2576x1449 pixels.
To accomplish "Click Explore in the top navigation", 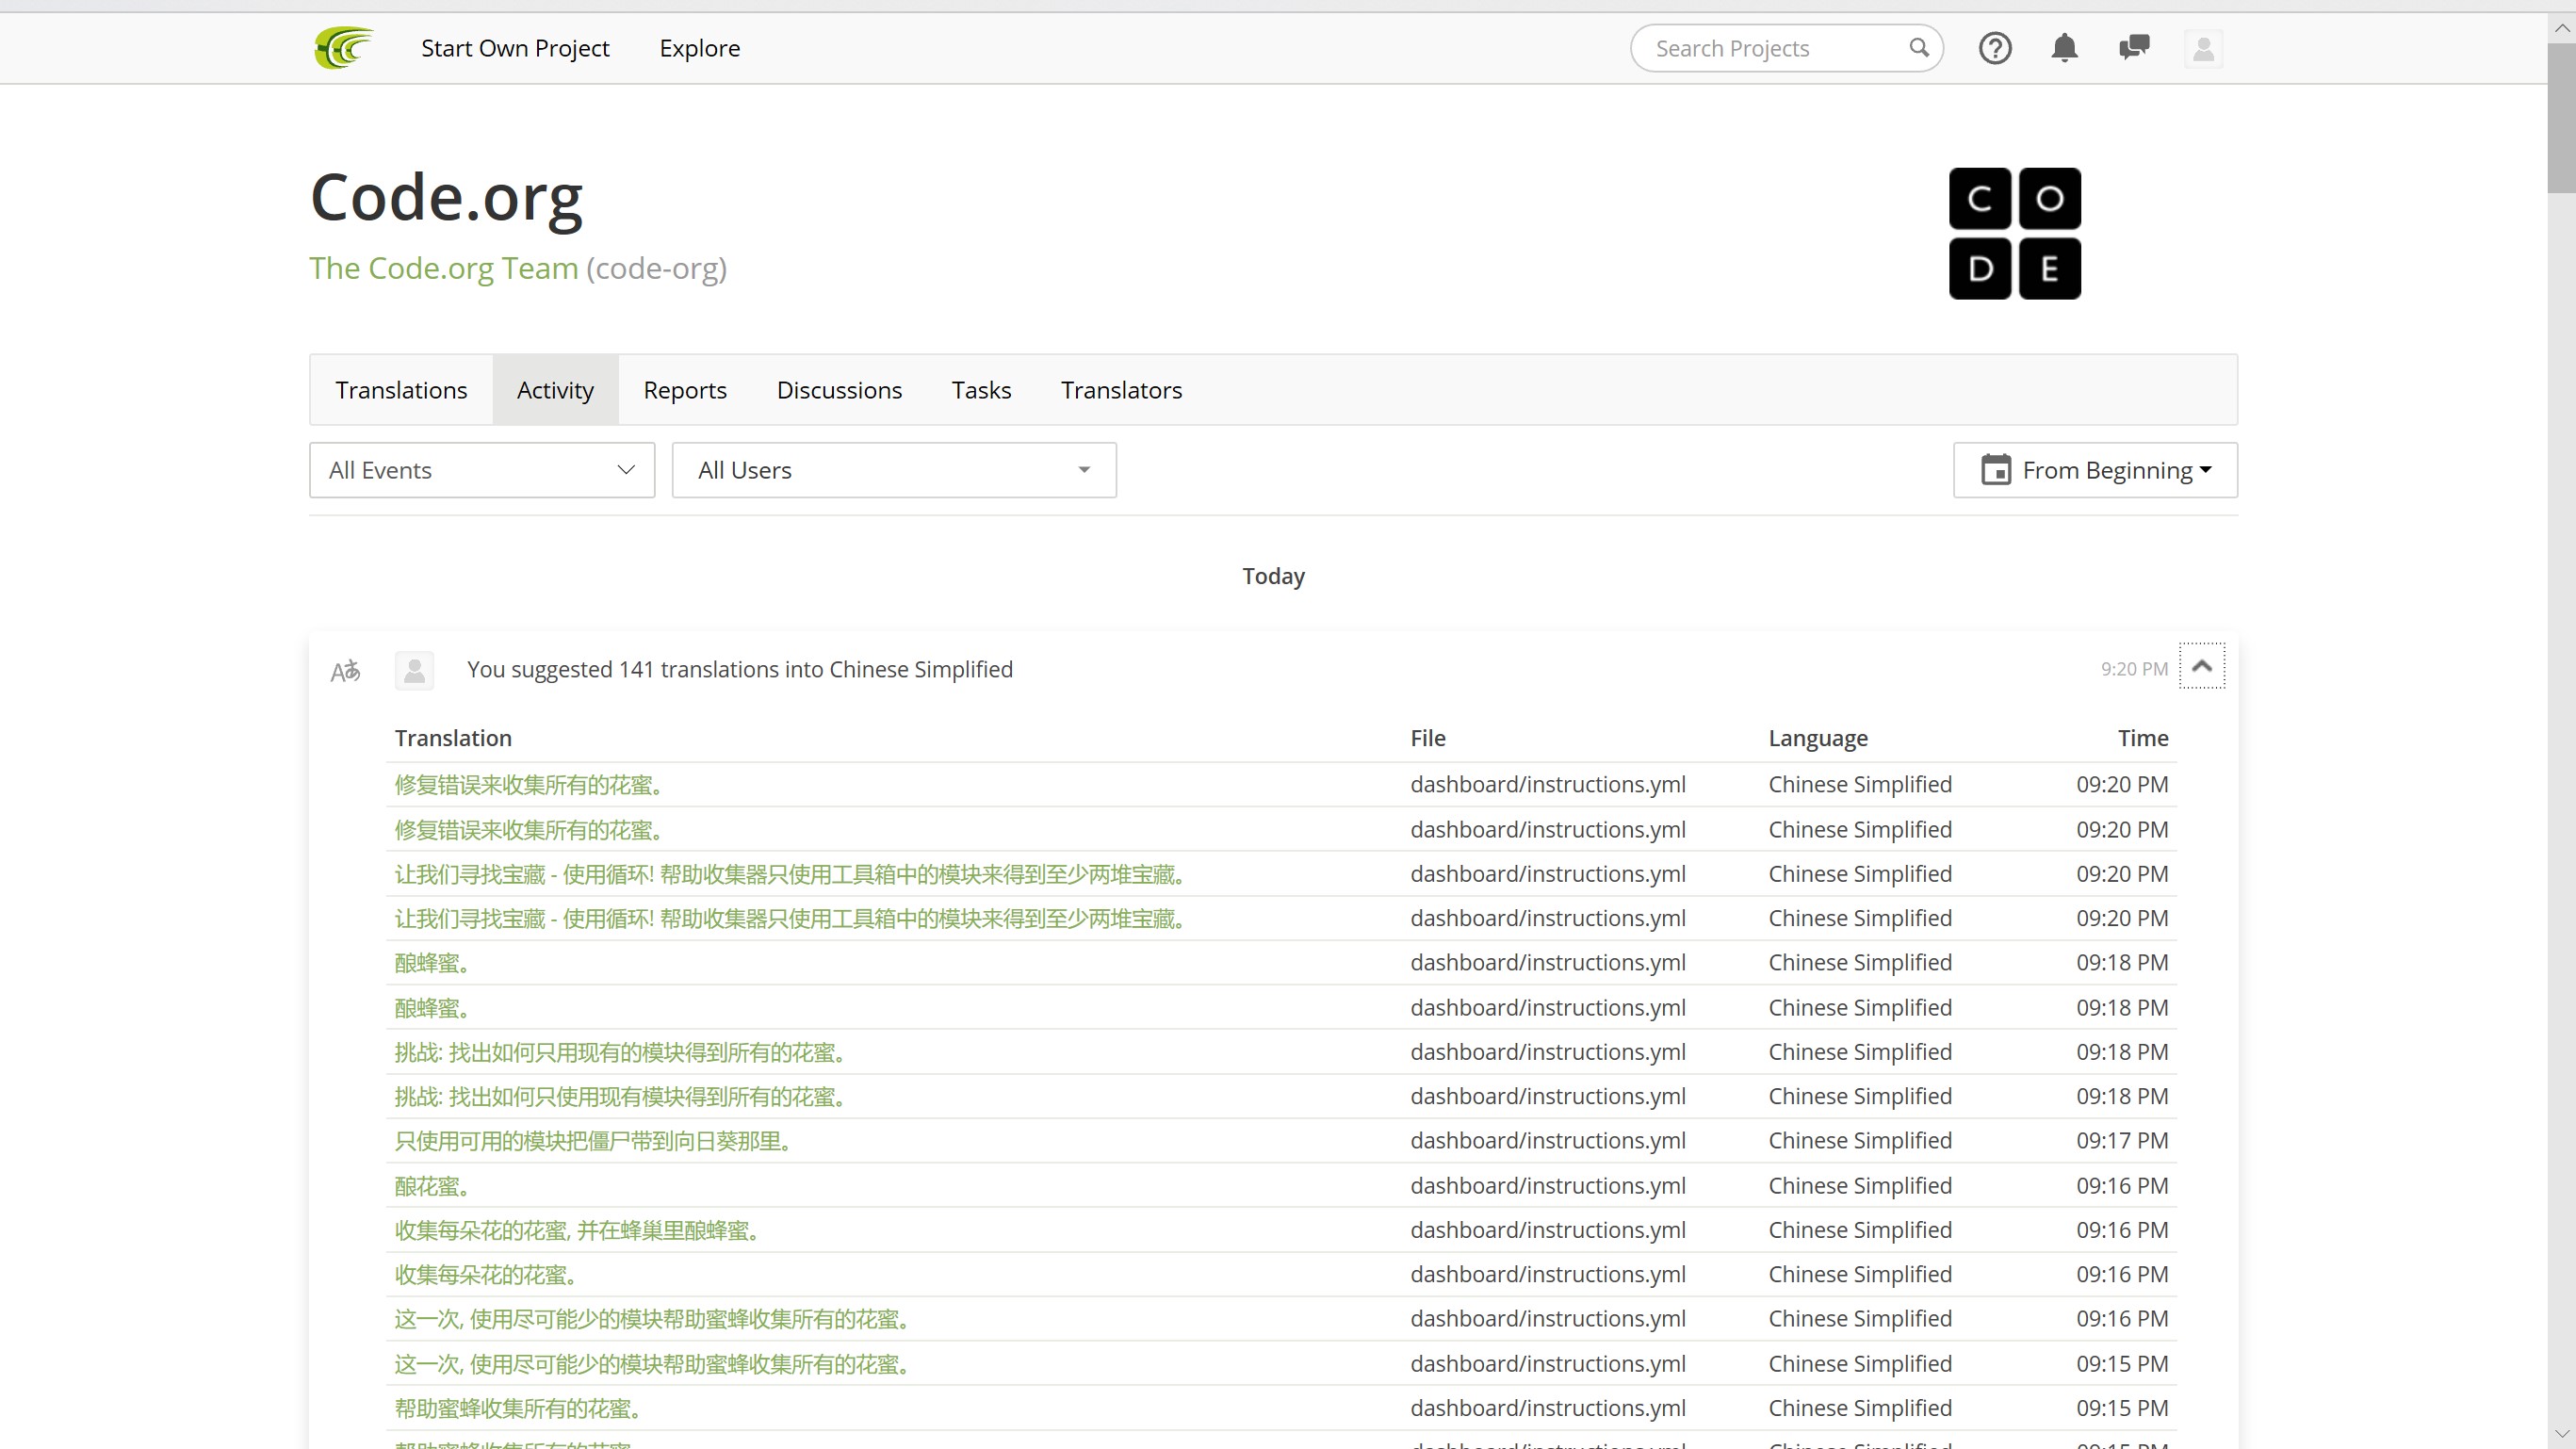I will (x=700, y=48).
